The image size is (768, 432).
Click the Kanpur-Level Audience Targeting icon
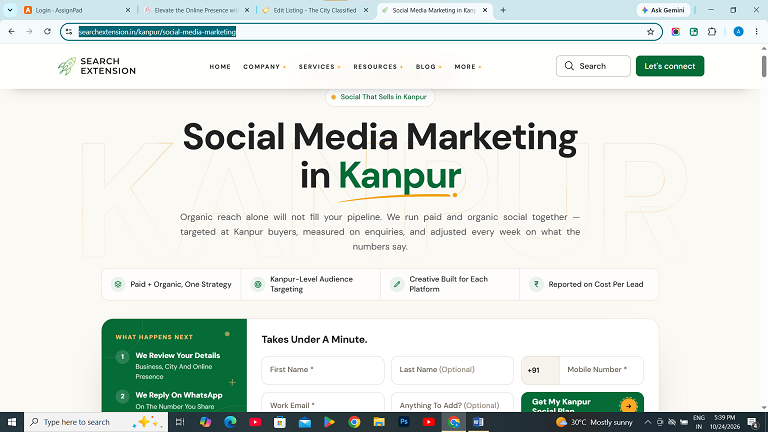(x=258, y=284)
